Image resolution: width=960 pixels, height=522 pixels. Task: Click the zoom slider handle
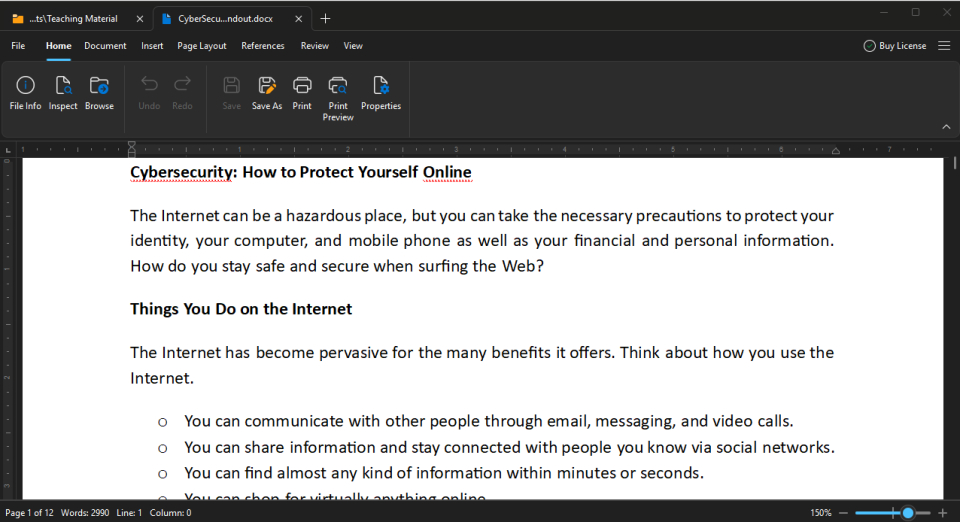[x=908, y=513]
